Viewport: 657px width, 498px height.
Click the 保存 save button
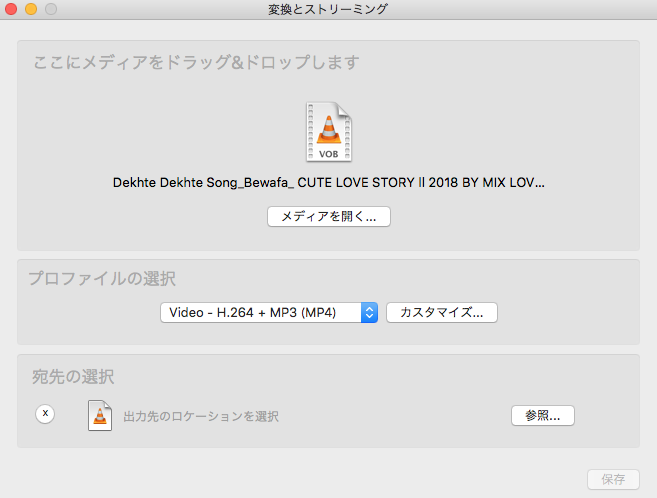pyautogui.click(x=613, y=479)
